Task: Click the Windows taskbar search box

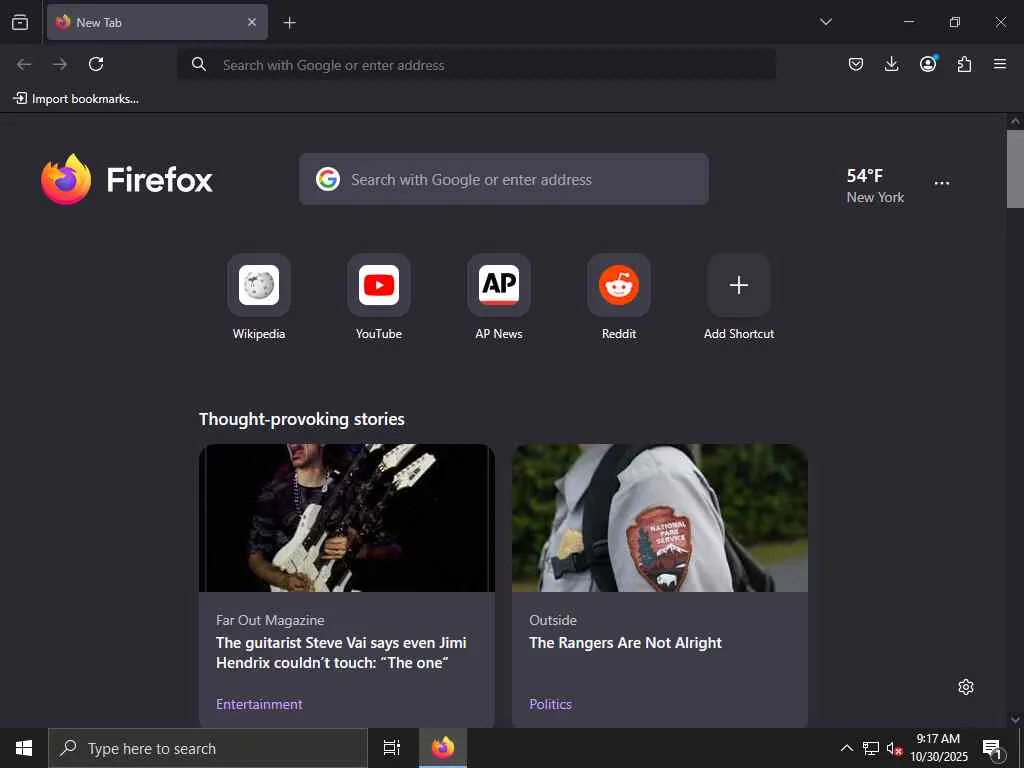Action: pos(208,748)
